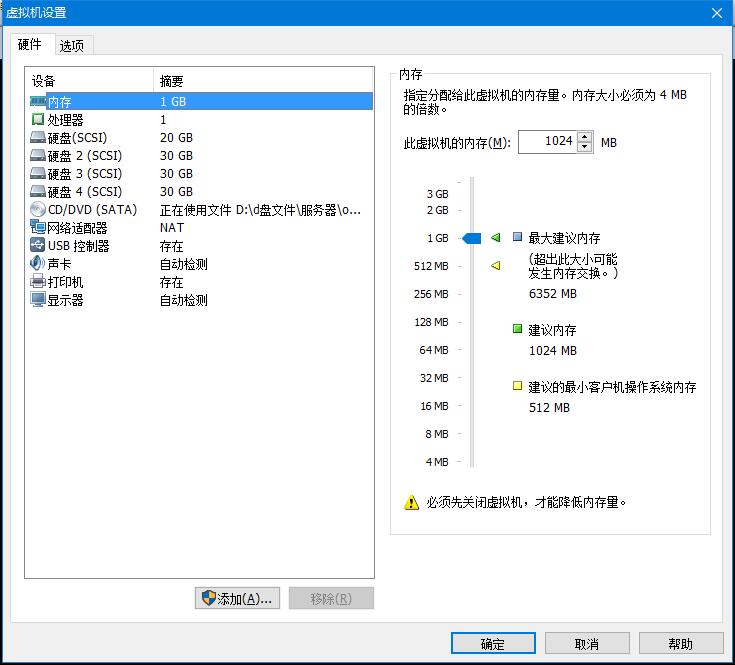Click the yellow minimum guest memory legend square
This screenshot has height=665, width=735.
coord(517,386)
